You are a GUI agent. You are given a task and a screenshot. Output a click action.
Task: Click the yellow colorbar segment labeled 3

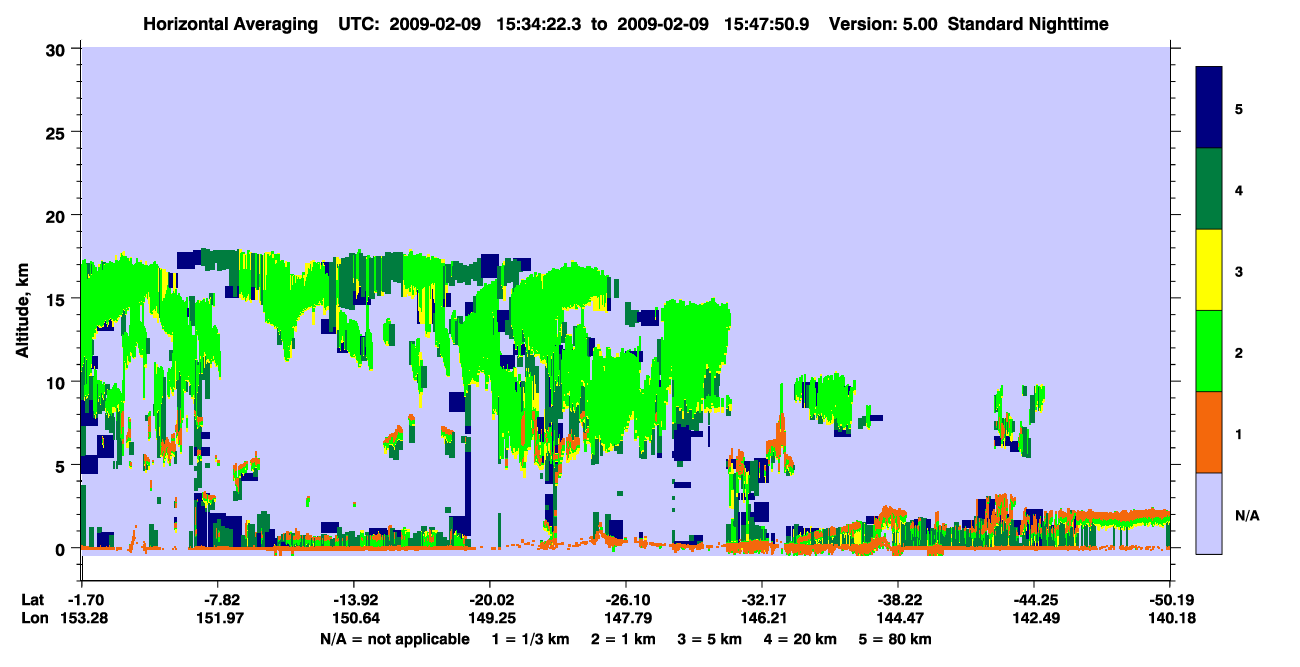point(1209,270)
